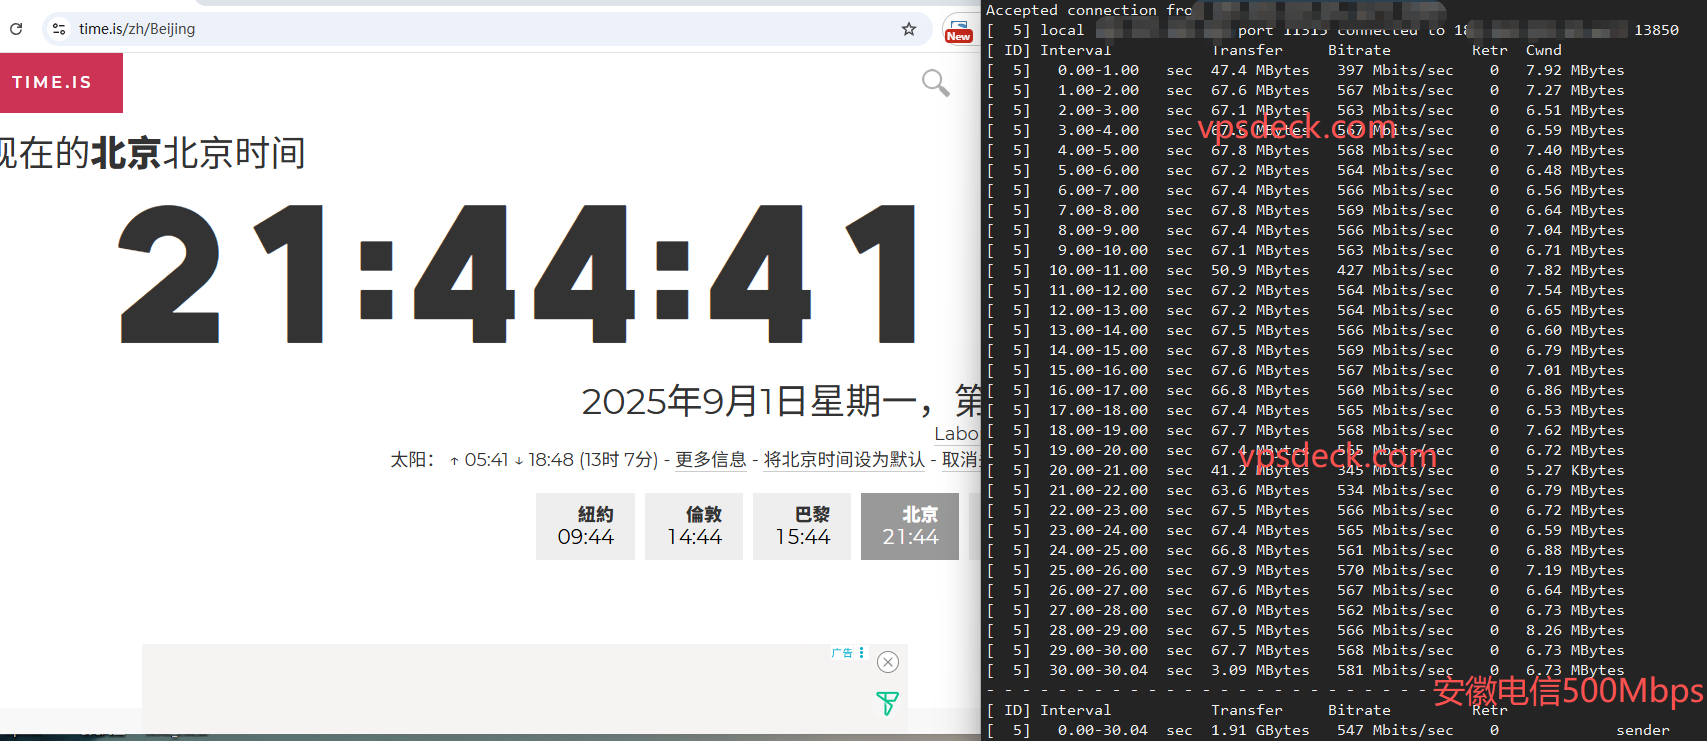Select the 巴黎 15:44 city tile
Screen dimensions: 1707x741
click(802, 526)
